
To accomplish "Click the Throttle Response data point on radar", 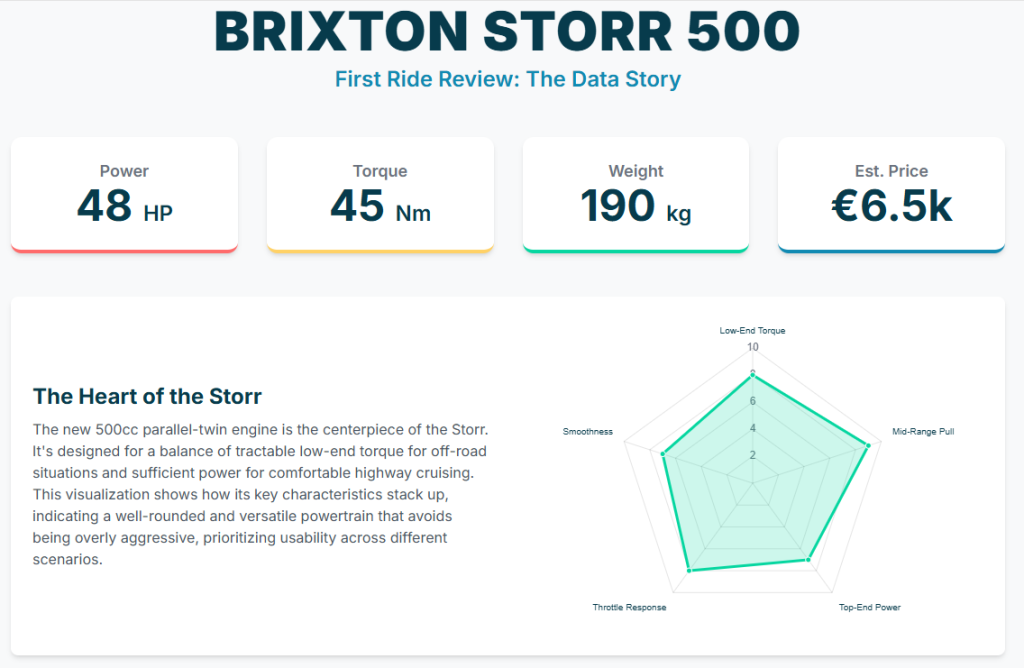I will [x=689, y=570].
